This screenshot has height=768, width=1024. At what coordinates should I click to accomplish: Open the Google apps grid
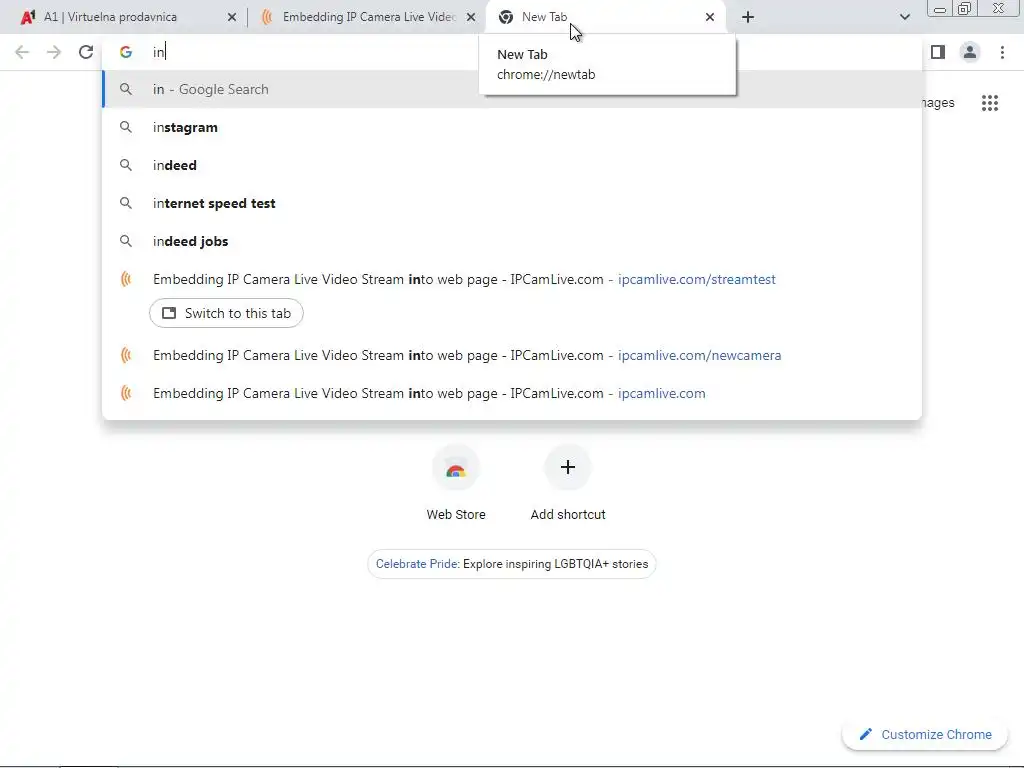coord(990,103)
